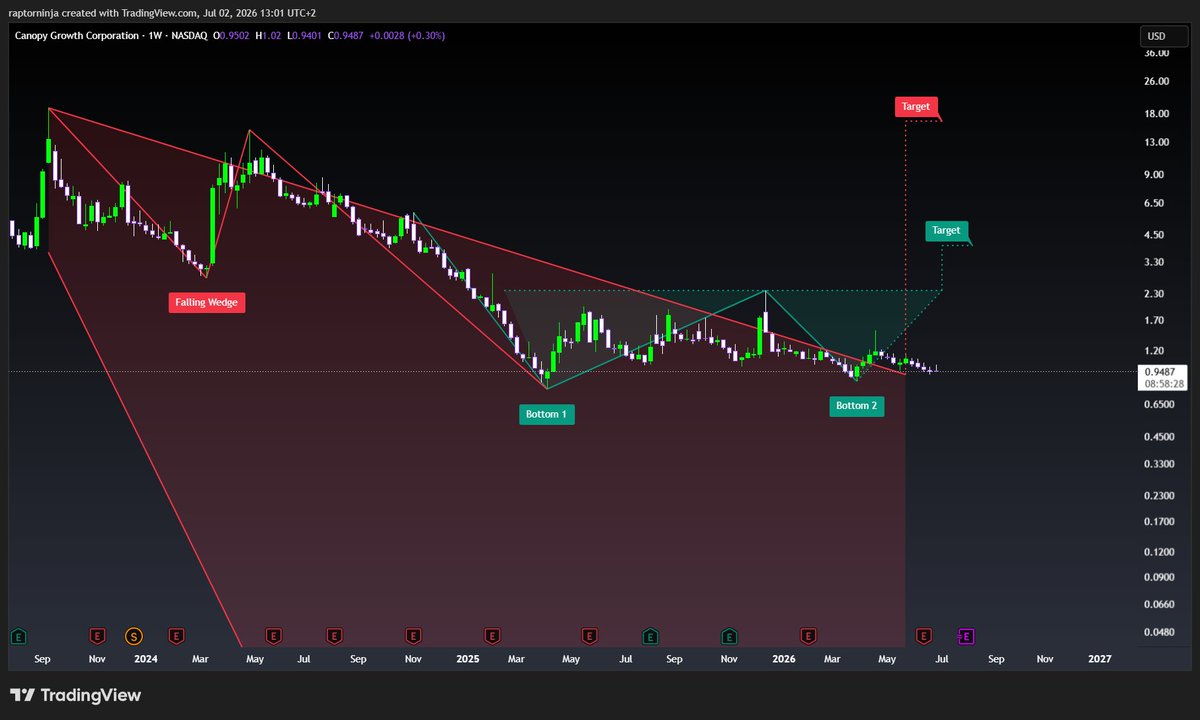Click the green earnings marker before Sep 2025
Viewport: 1200px width, 720px height.
650,635
